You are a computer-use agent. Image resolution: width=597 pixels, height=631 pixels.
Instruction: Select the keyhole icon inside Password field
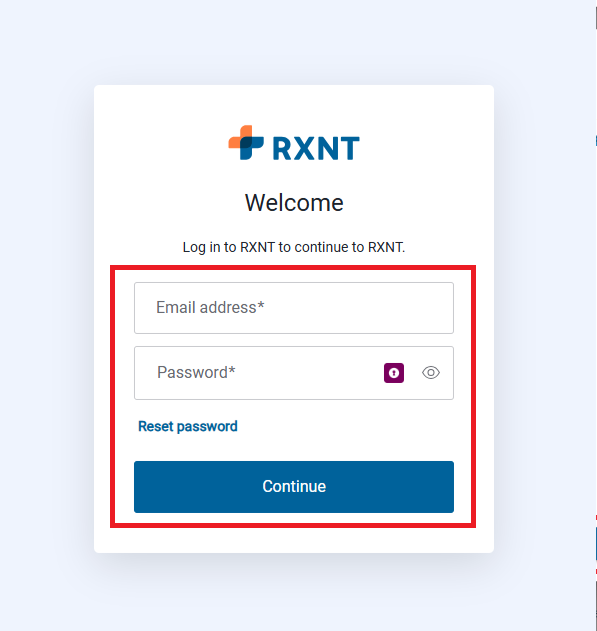pos(394,373)
